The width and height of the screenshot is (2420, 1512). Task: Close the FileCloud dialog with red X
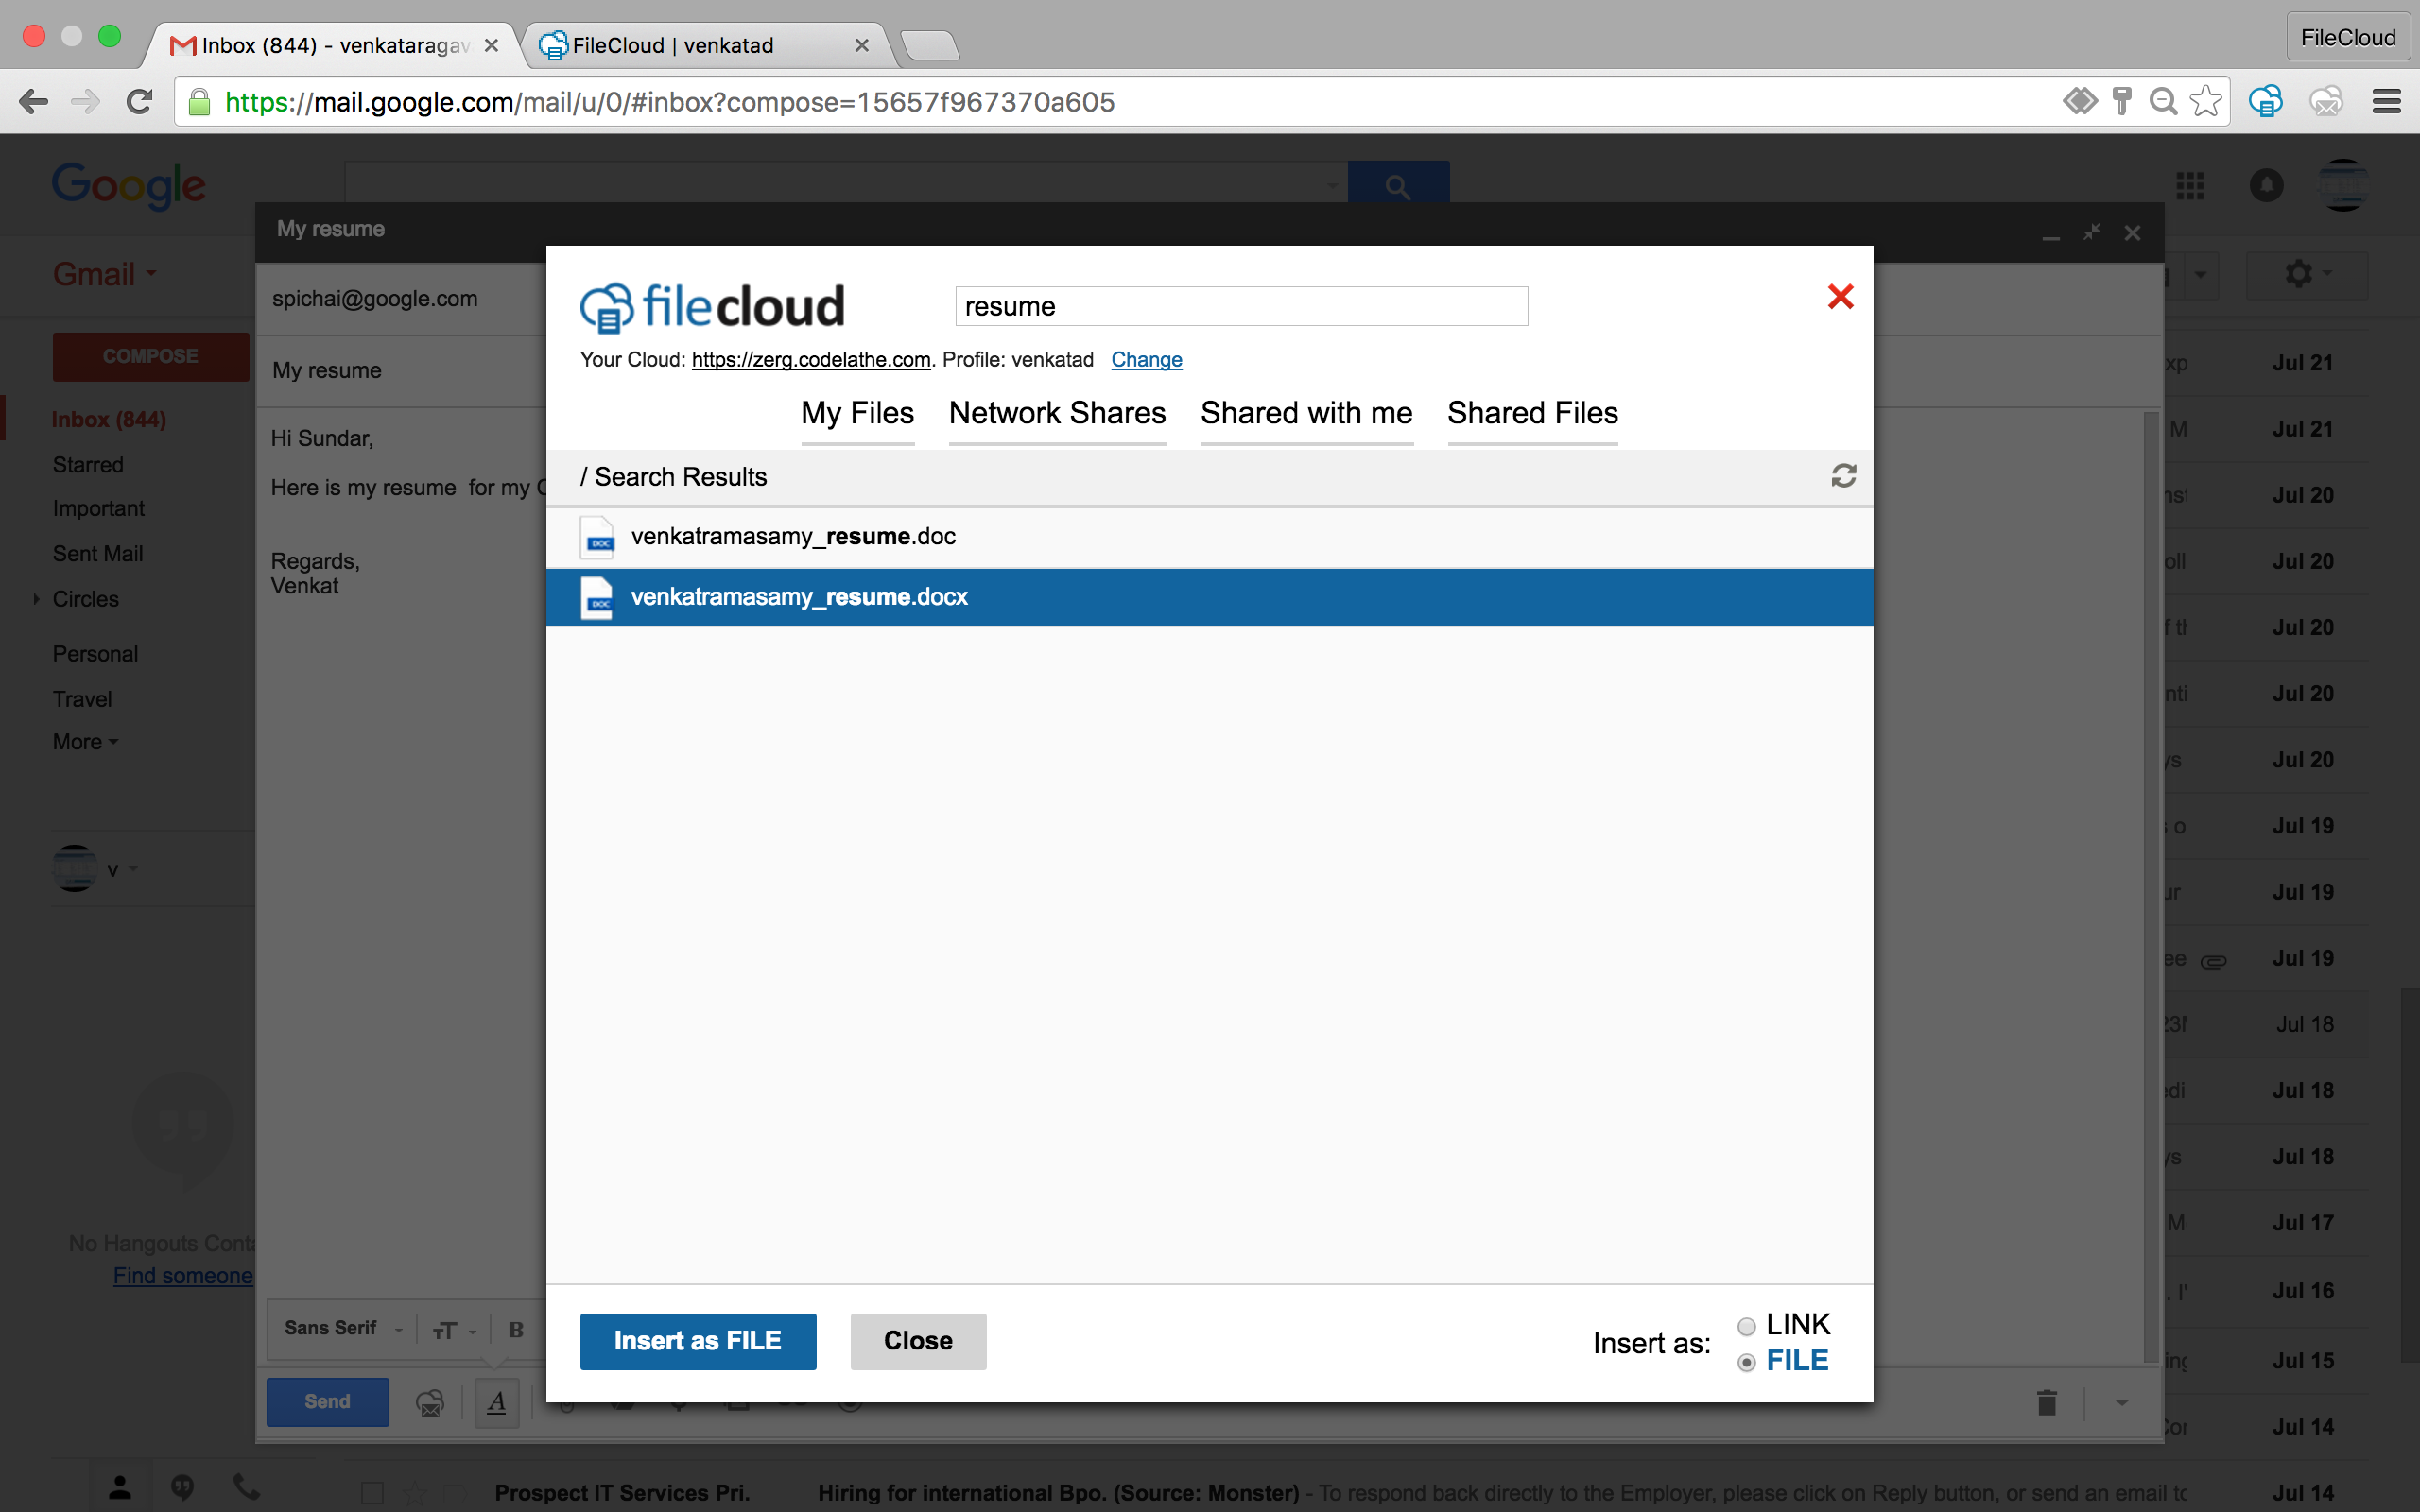tap(1840, 297)
